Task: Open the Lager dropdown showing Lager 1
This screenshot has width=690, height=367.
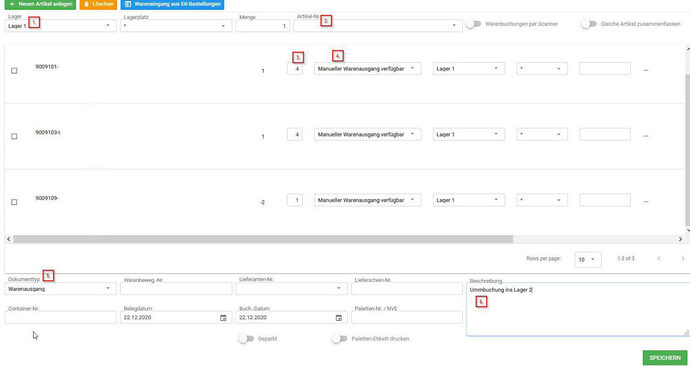Action: pyautogui.click(x=61, y=26)
